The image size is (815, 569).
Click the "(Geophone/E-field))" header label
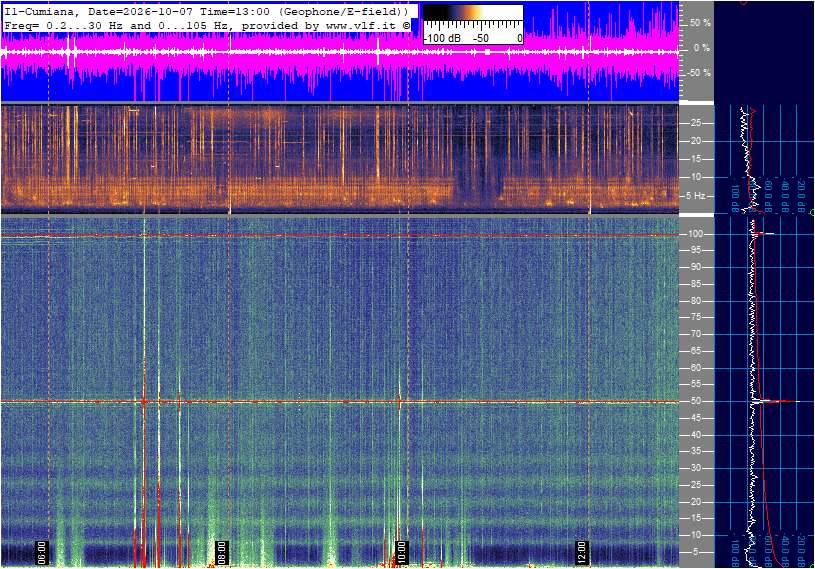[x=343, y=11]
